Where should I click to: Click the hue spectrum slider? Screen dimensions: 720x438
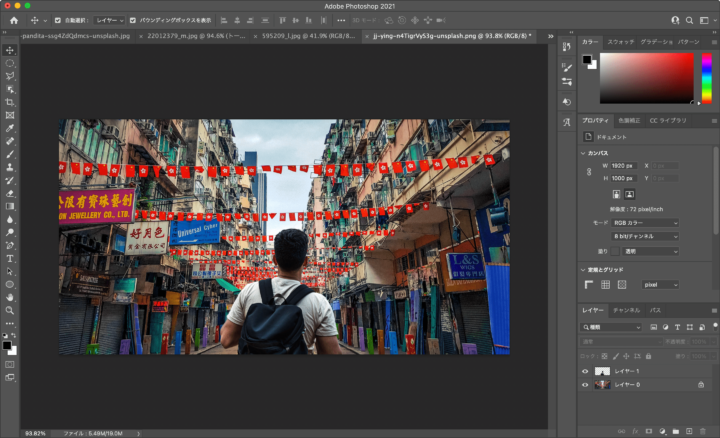(707, 78)
